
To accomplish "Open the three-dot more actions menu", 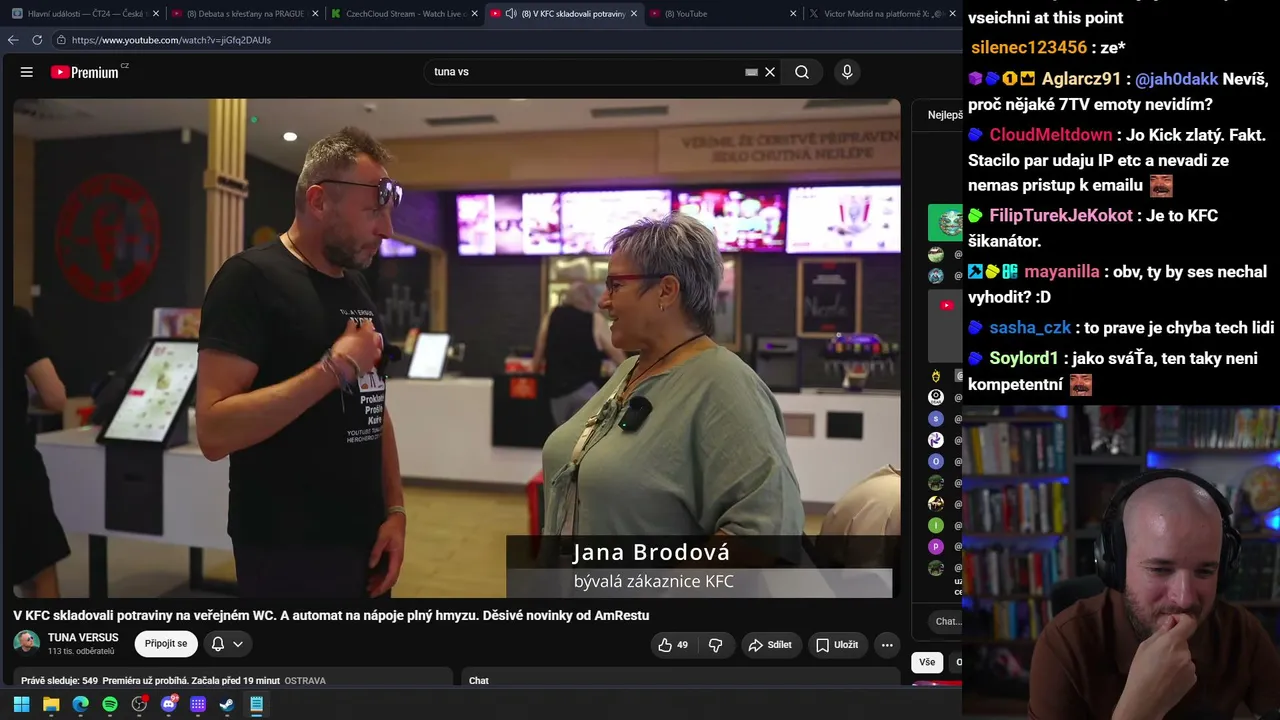I will [x=887, y=645].
